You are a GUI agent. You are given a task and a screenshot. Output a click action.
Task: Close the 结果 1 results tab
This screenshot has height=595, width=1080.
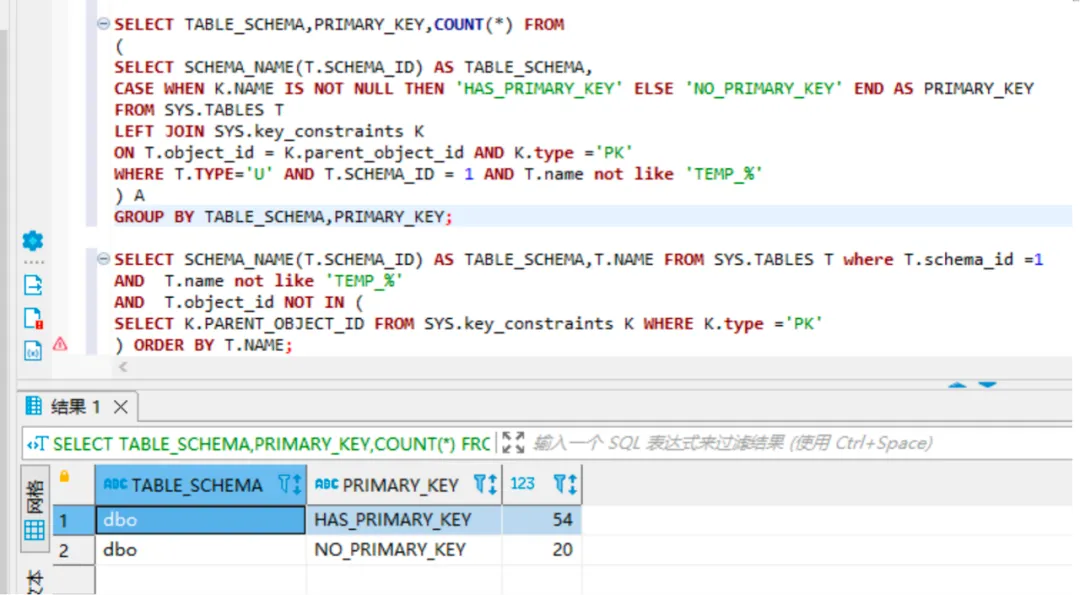click(120, 407)
